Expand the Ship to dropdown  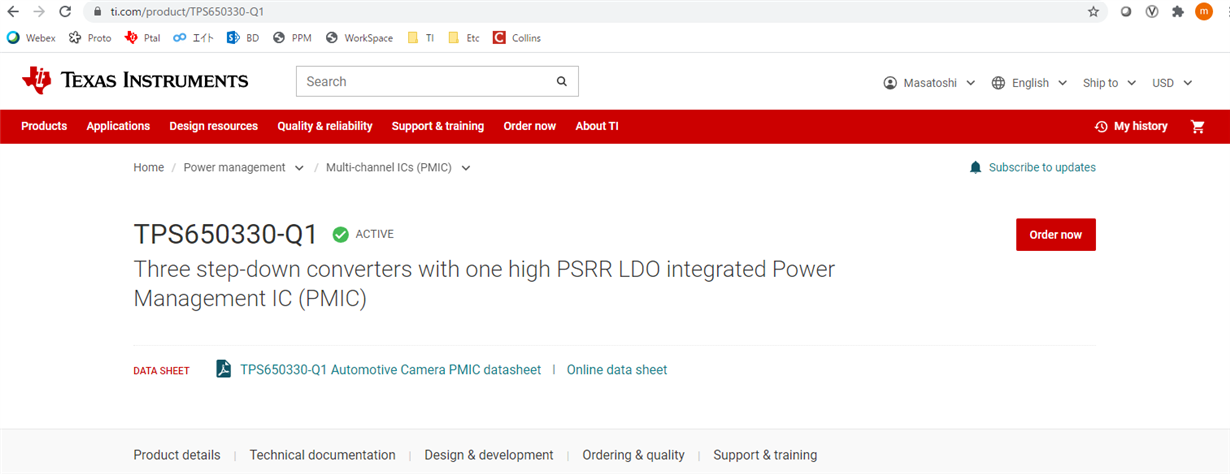point(1110,83)
